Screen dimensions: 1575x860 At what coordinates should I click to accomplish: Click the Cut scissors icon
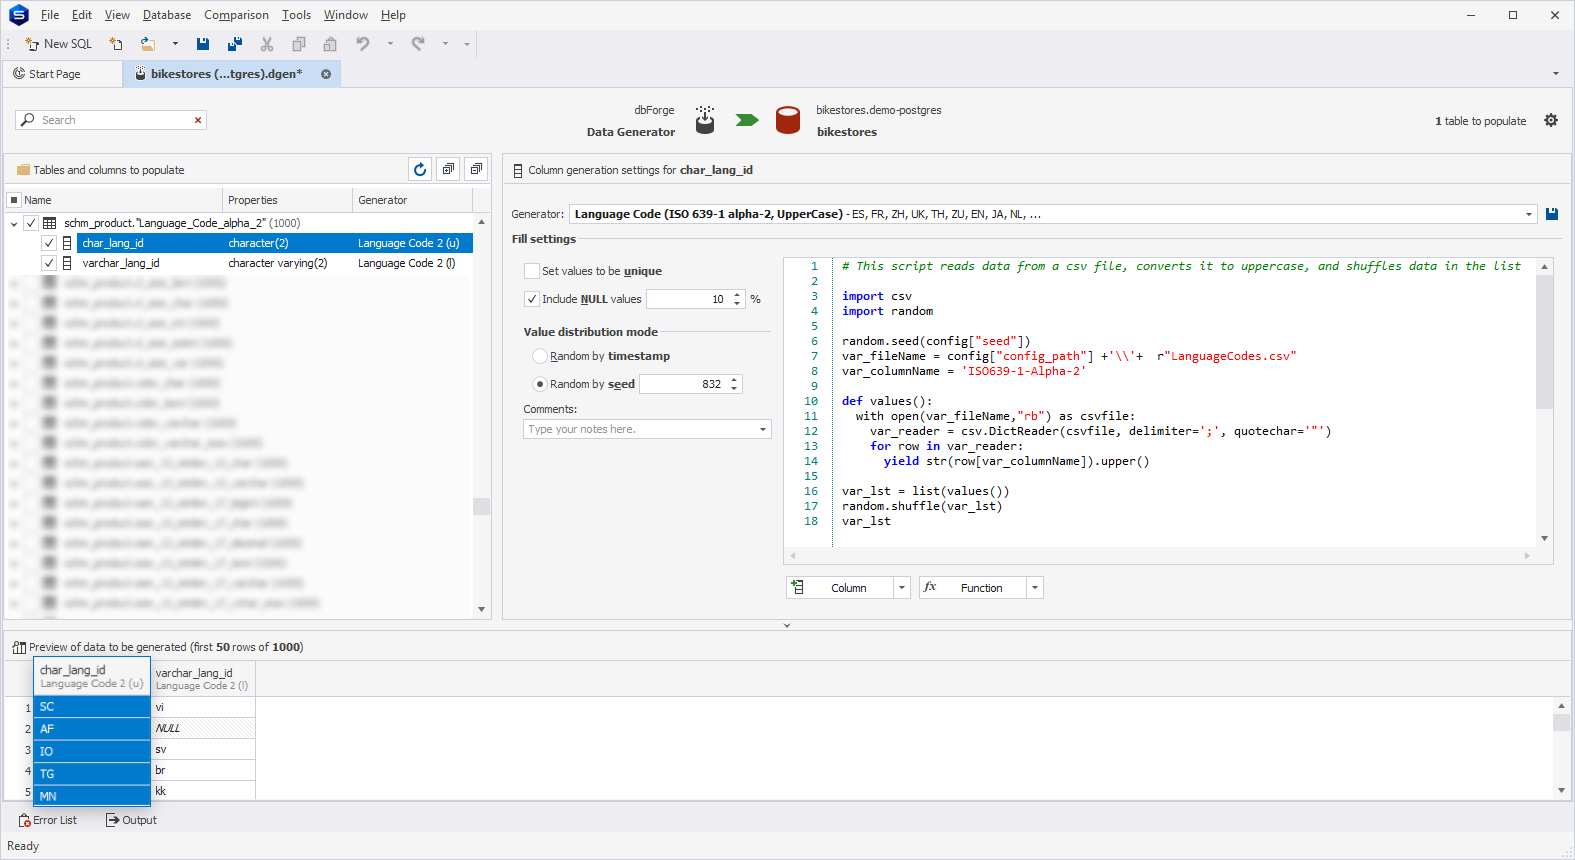coord(267,44)
